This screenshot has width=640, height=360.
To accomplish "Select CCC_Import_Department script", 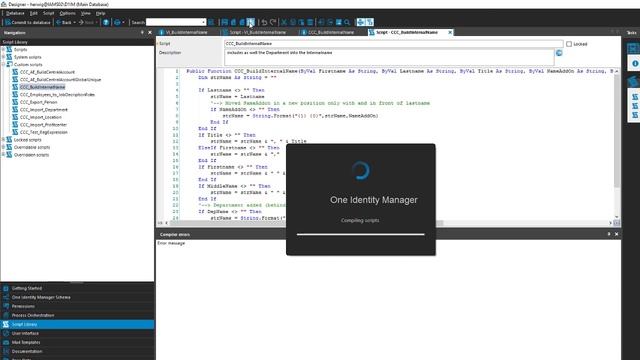I will point(44,110).
